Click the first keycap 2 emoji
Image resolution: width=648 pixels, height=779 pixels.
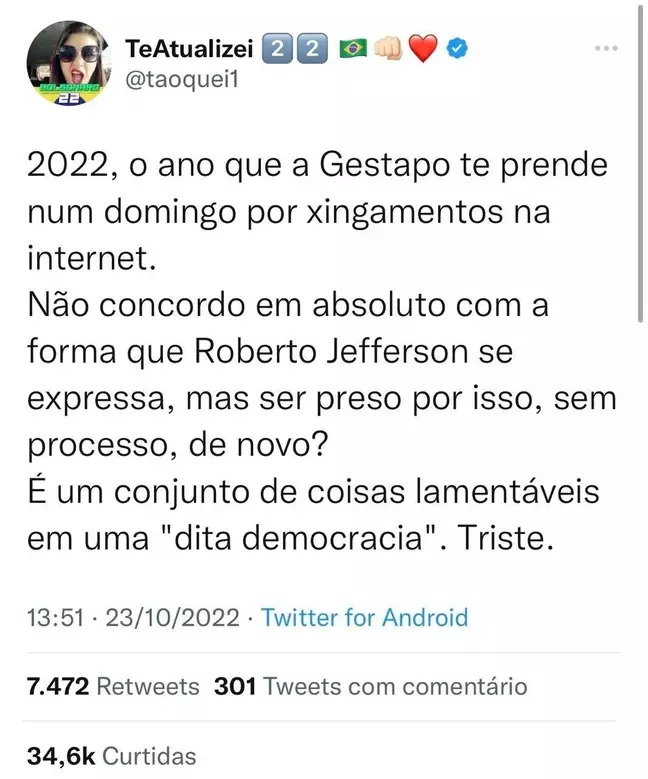tap(276, 47)
